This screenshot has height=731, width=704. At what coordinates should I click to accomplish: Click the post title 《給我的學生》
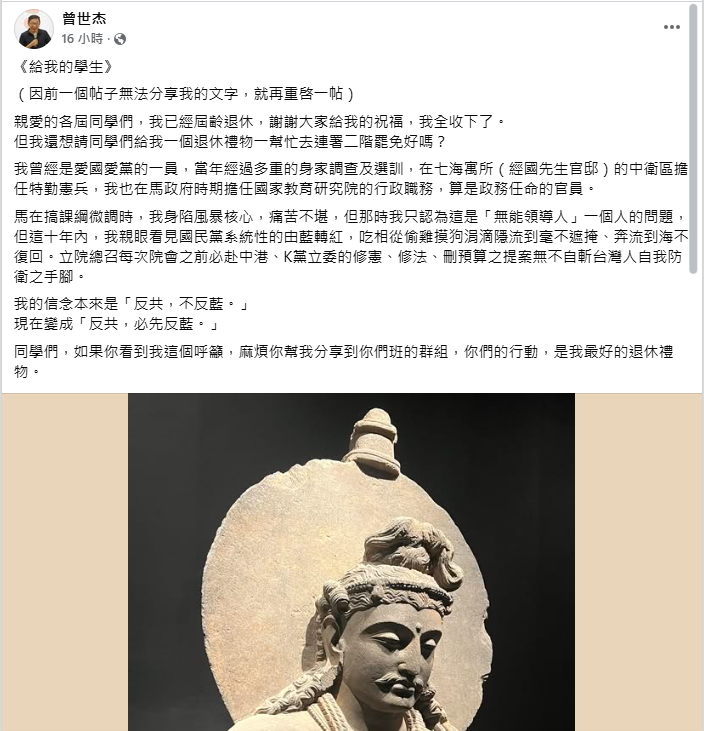[x=64, y=67]
